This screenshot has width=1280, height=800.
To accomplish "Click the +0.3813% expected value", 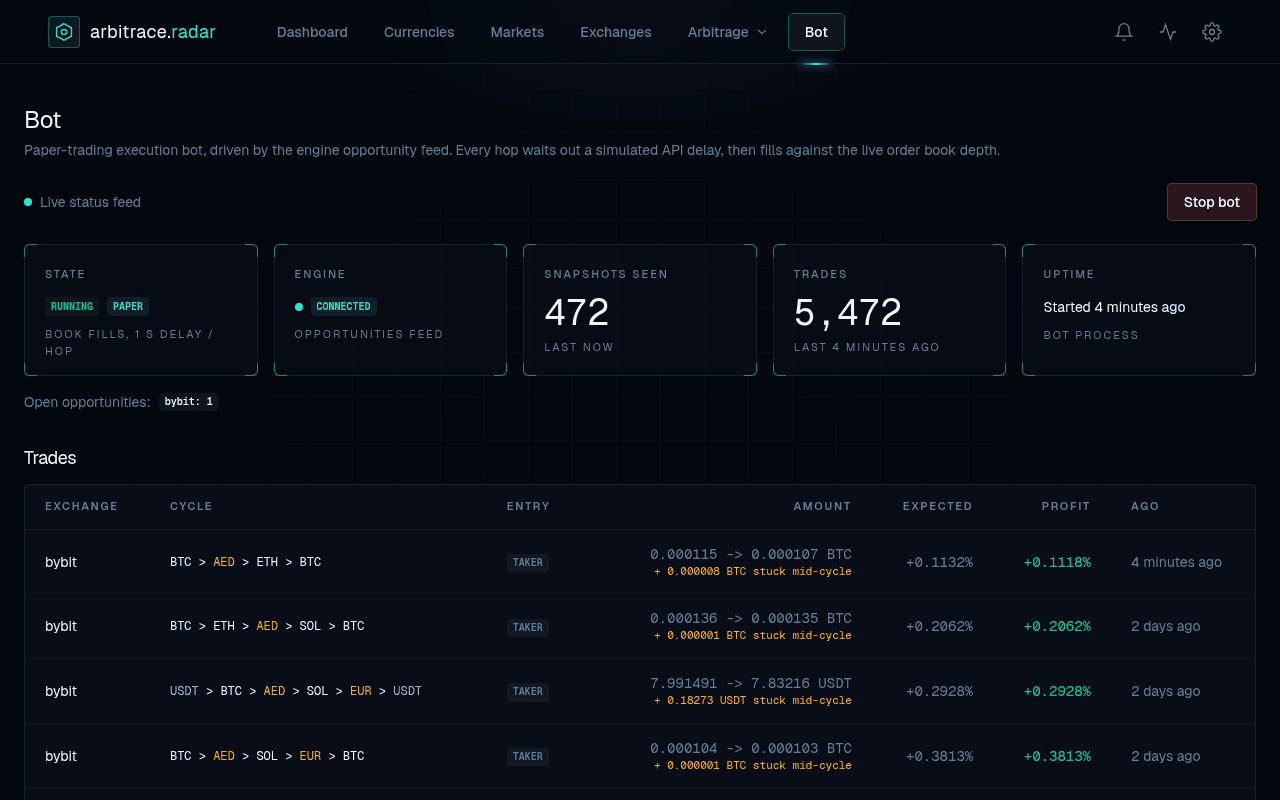I will click(939, 756).
